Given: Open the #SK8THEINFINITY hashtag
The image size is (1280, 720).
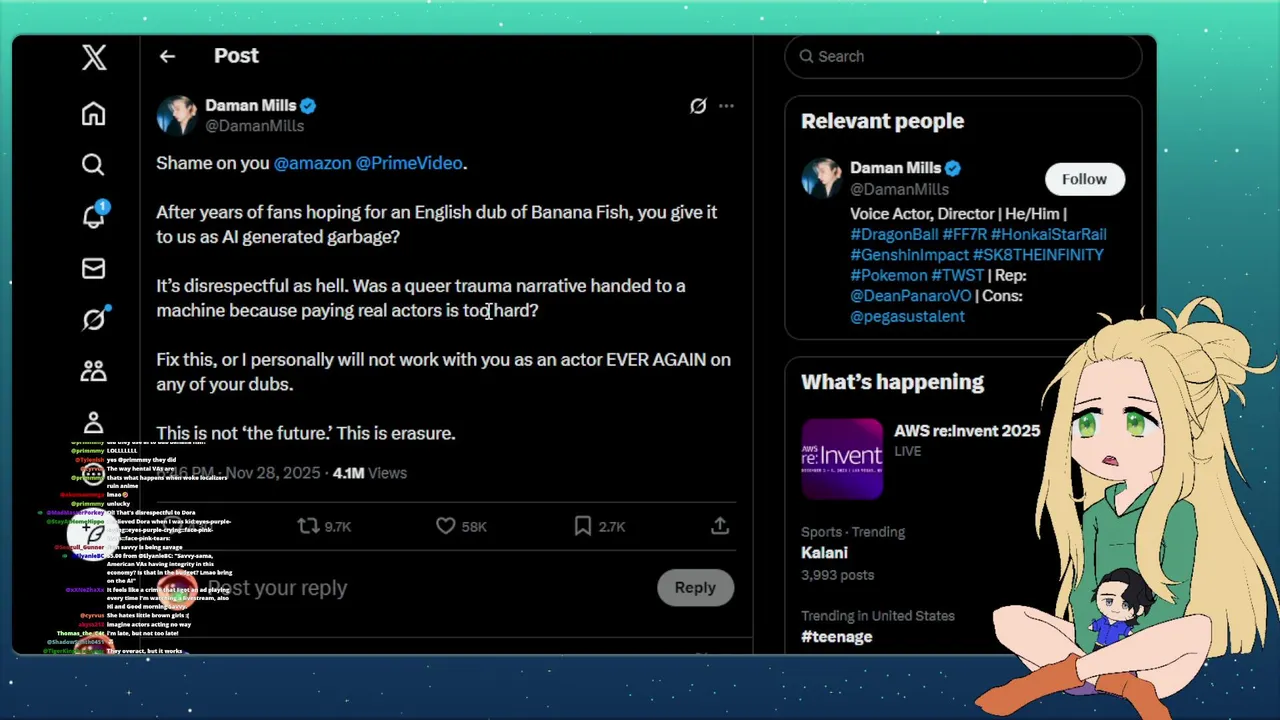Looking at the screenshot, I should 1038,255.
